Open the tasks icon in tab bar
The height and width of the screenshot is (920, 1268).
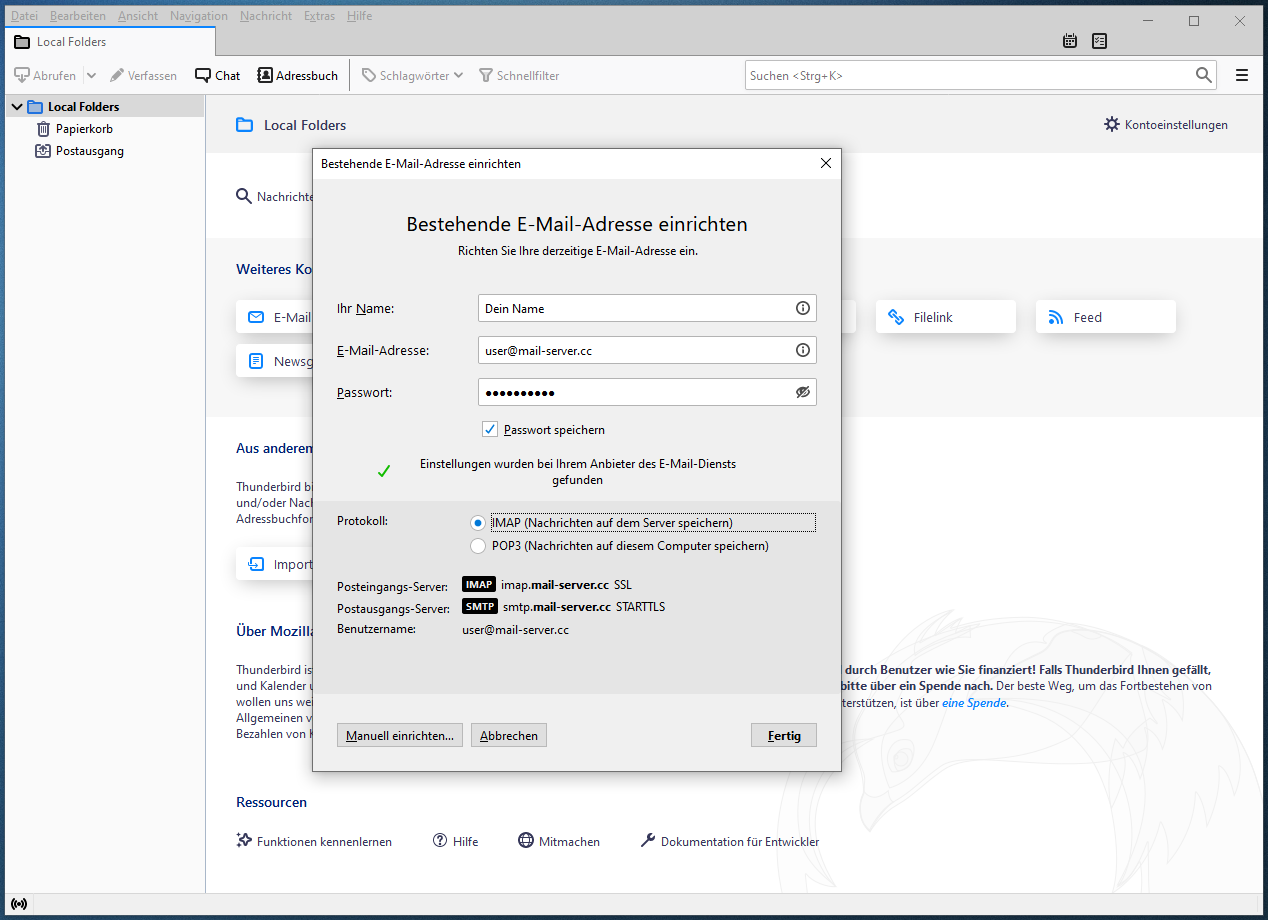(1100, 41)
